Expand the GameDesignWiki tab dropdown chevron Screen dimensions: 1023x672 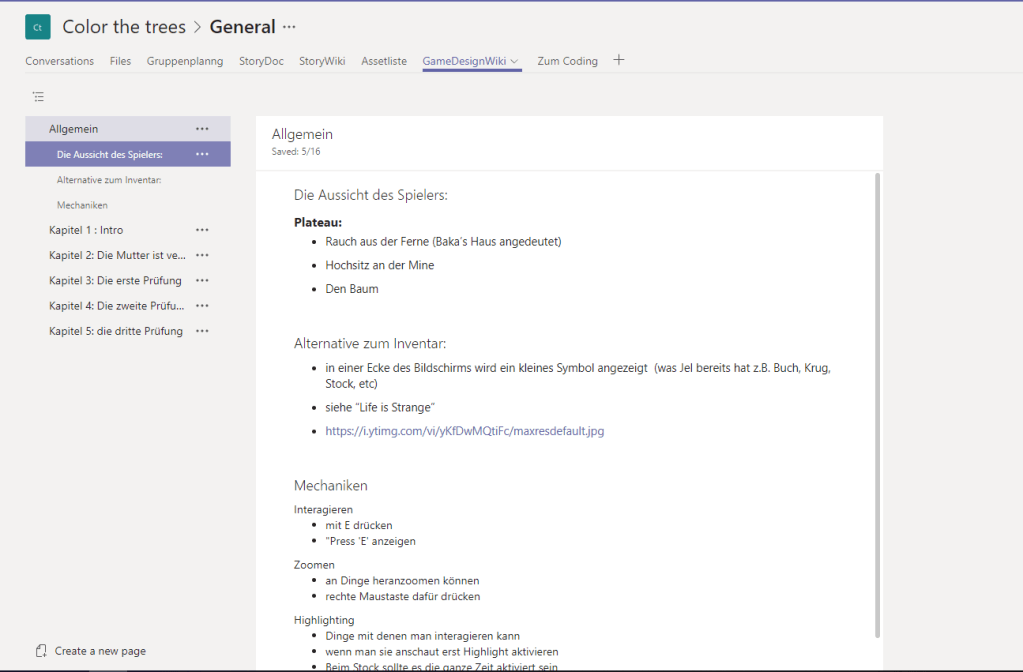(515, 62)
